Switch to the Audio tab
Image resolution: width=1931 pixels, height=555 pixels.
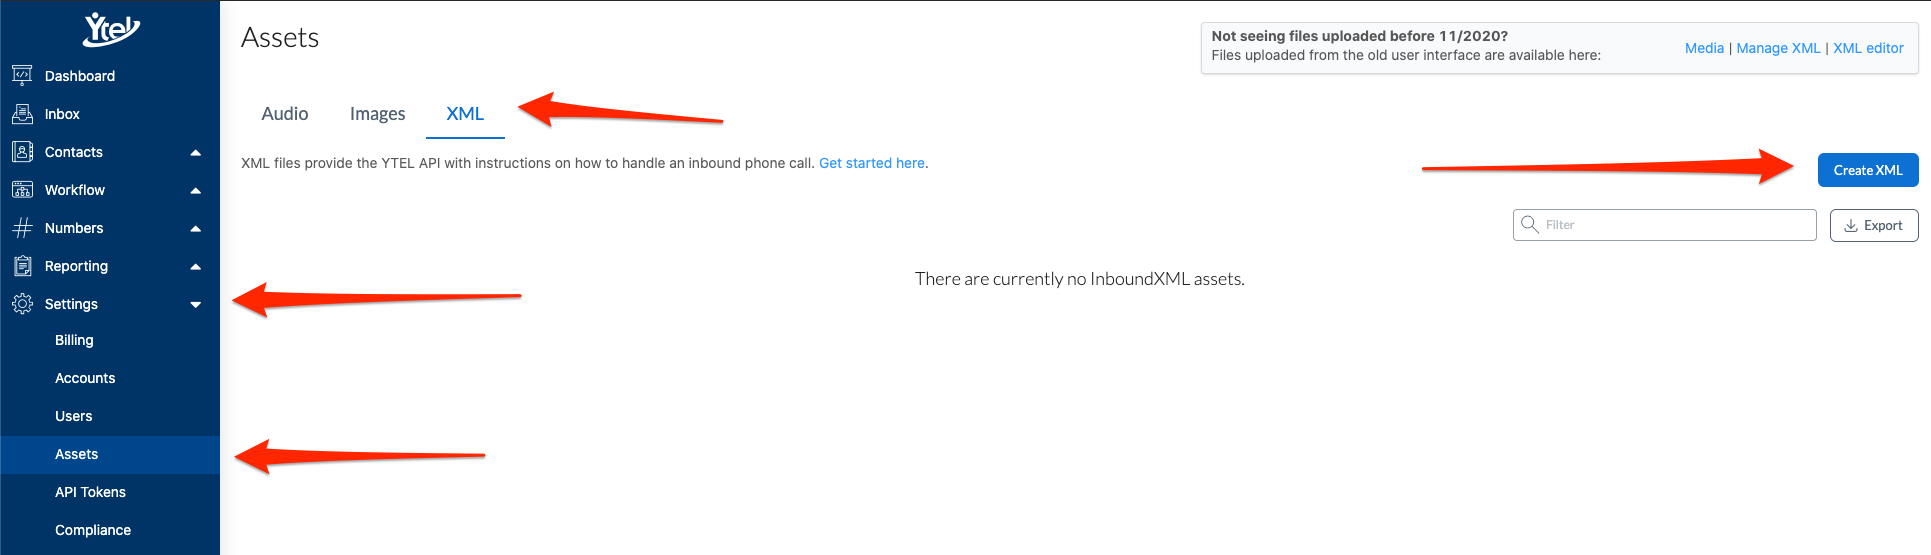point(285,114)
